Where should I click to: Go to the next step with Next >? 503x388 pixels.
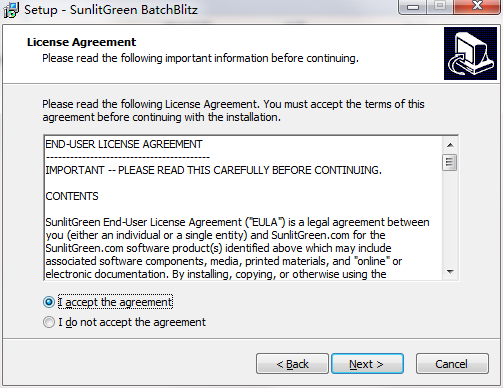pos(367,364)
